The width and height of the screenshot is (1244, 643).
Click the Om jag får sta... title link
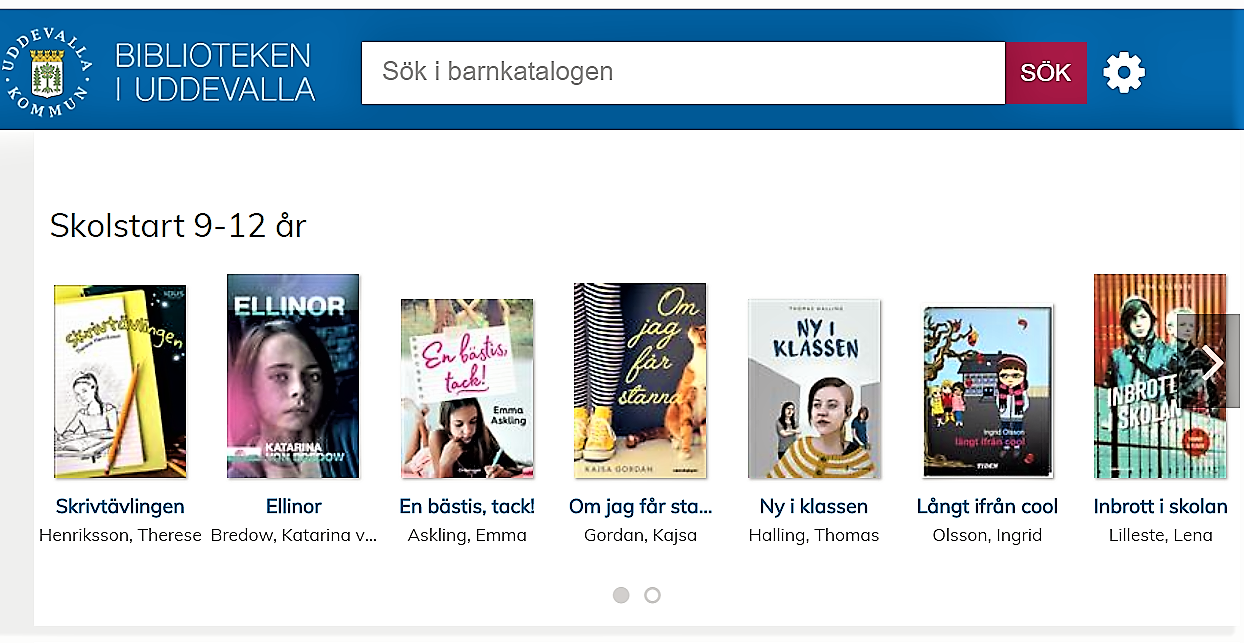click(641, 506)
